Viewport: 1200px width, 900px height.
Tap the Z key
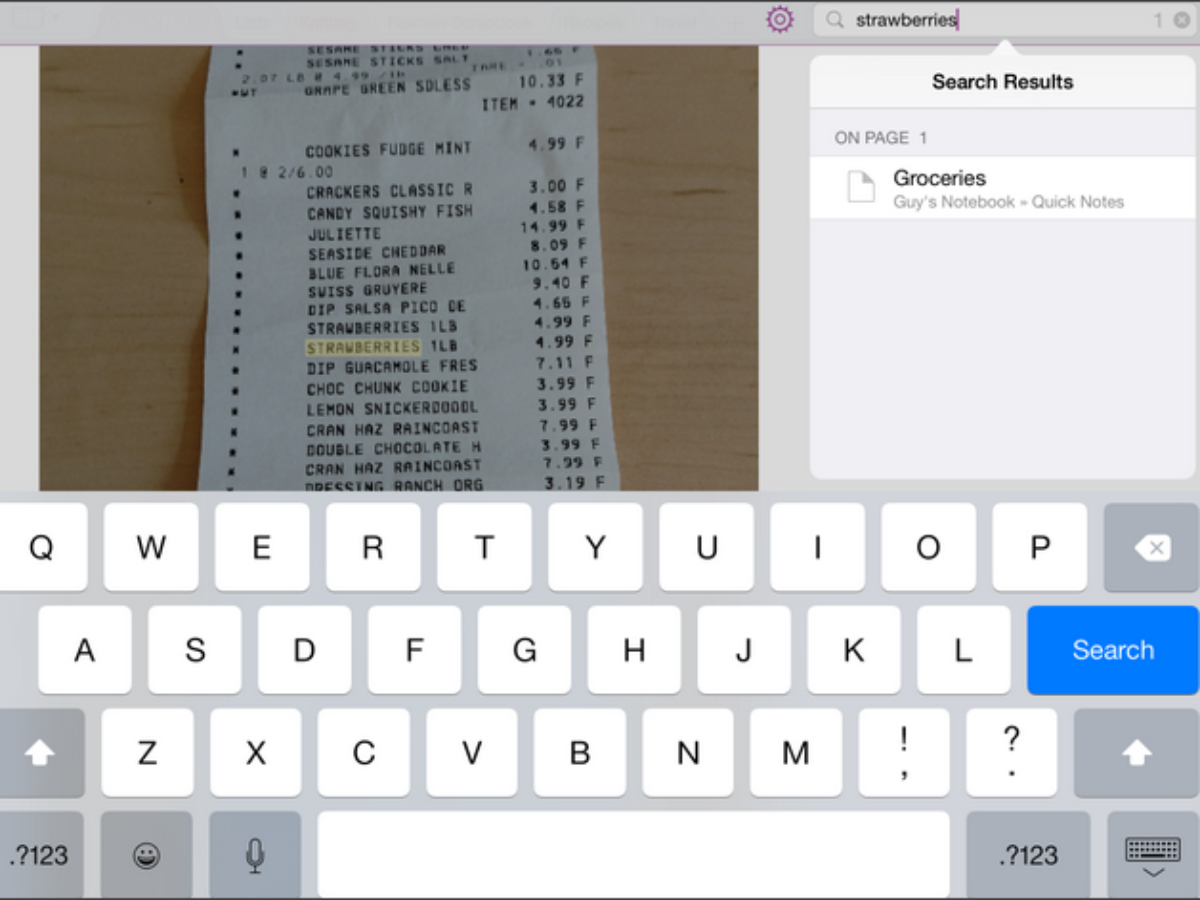tap(147, 753)
